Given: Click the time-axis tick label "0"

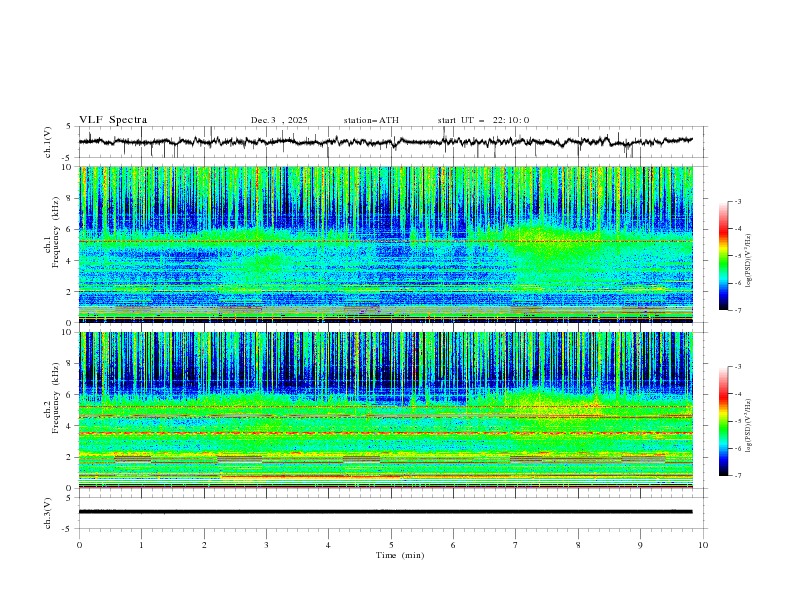Looking at the screenshot, I should tap(79, 545).
